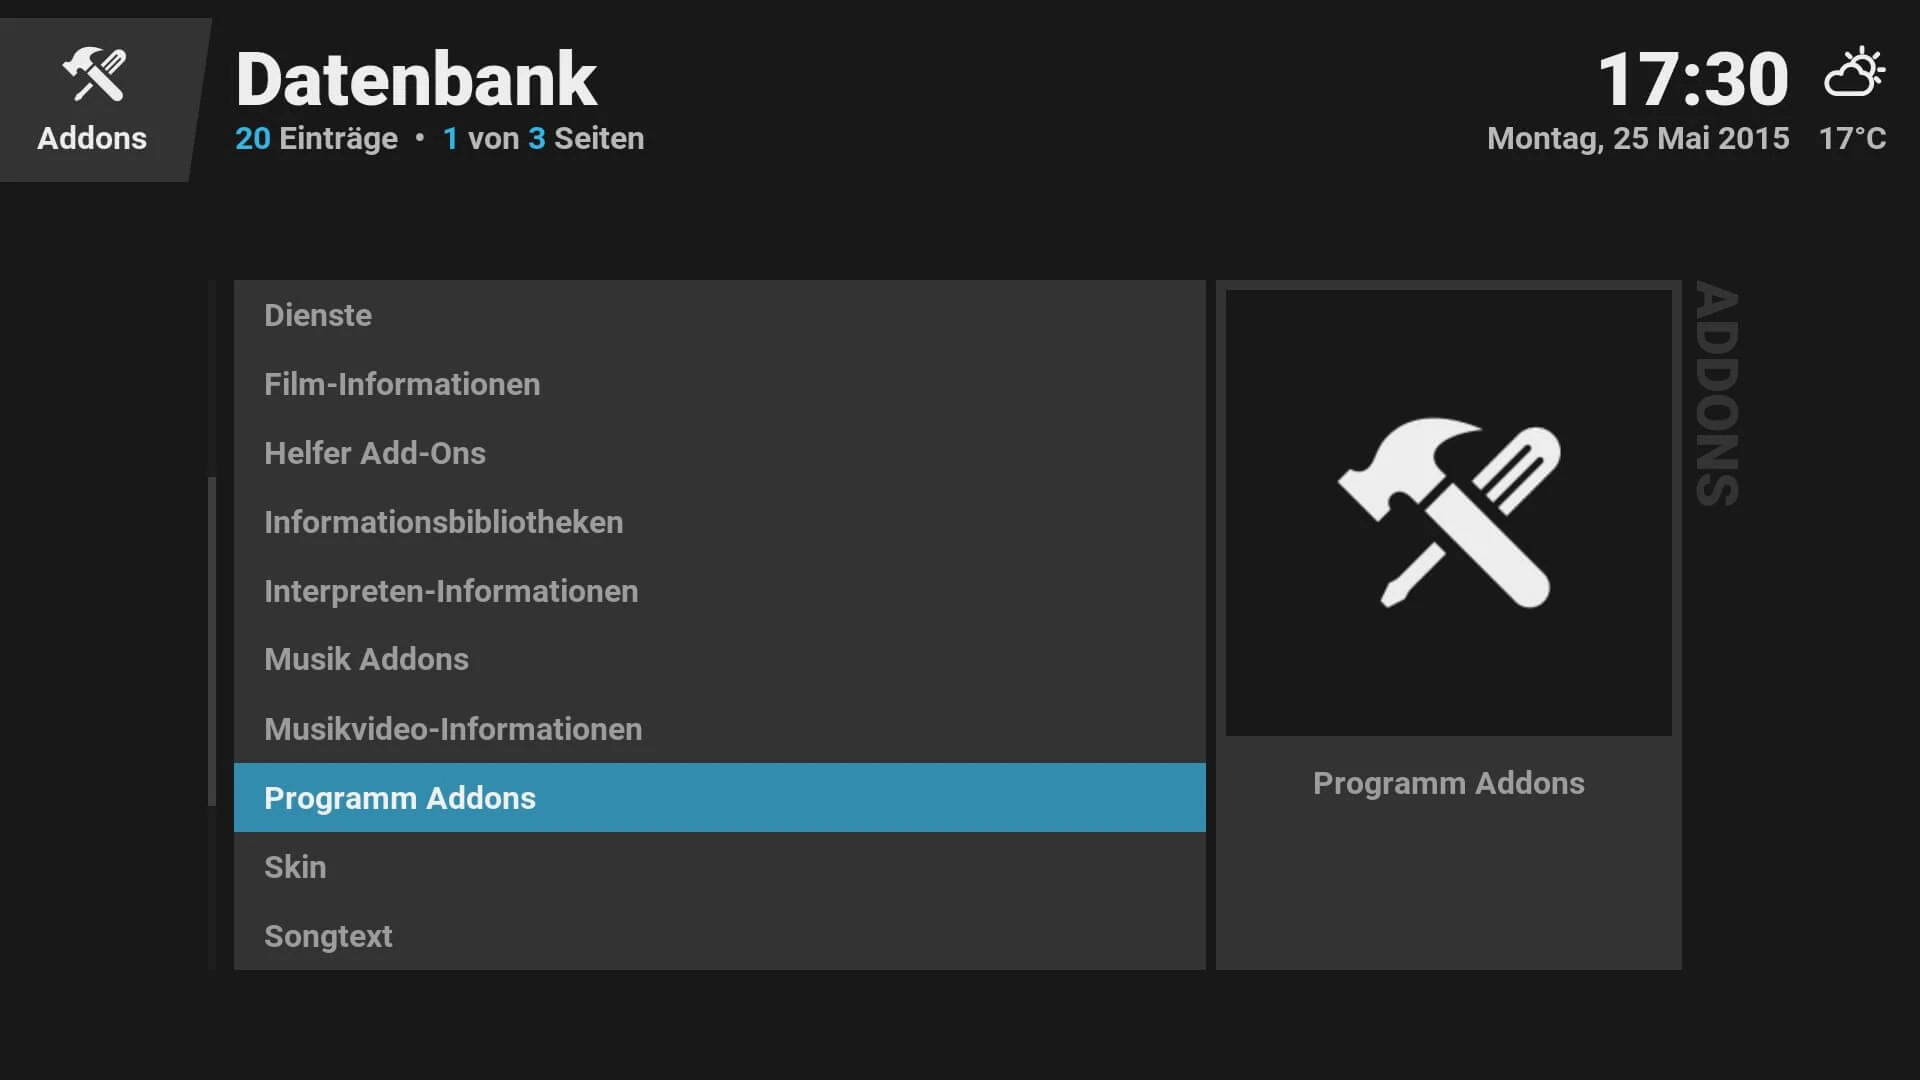1920x1080 pixels.
Task: Click the Addons label under header icon
Action: (x=92, y=138)
